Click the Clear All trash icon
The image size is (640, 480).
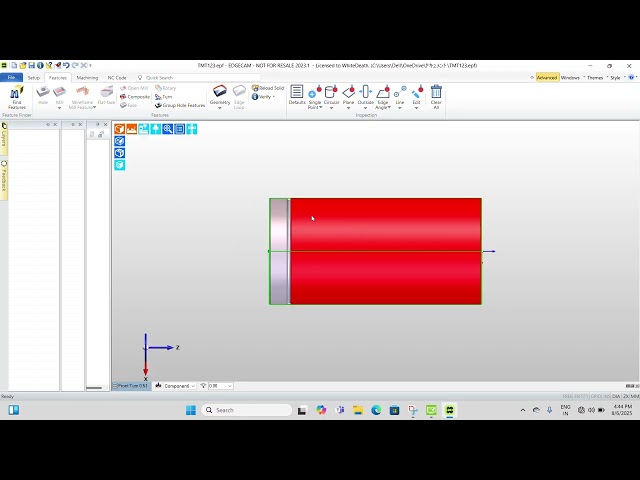(x=436, y=92)
